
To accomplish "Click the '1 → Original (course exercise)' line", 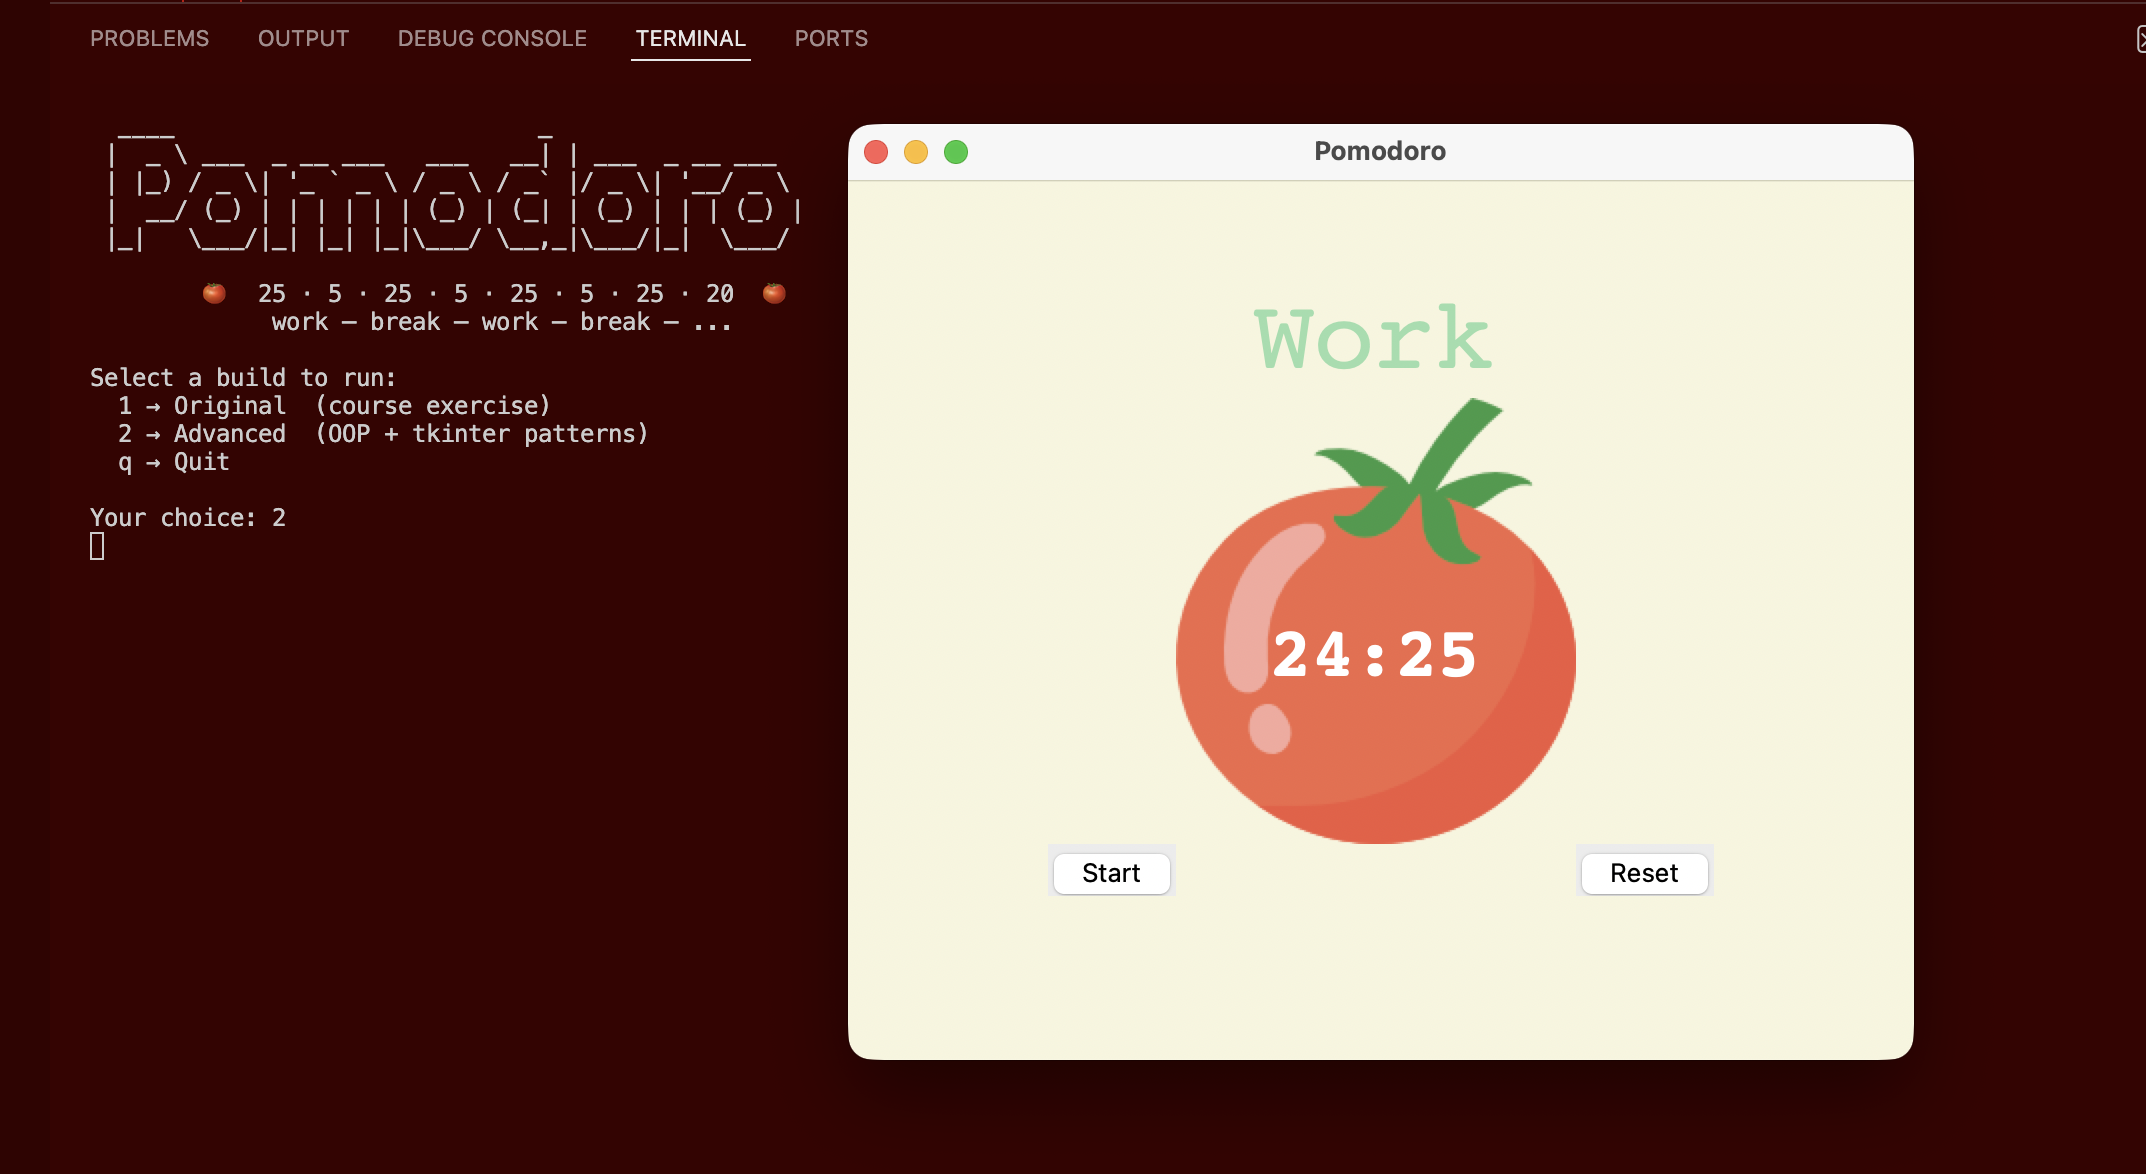I will click(x=334, y=406).
